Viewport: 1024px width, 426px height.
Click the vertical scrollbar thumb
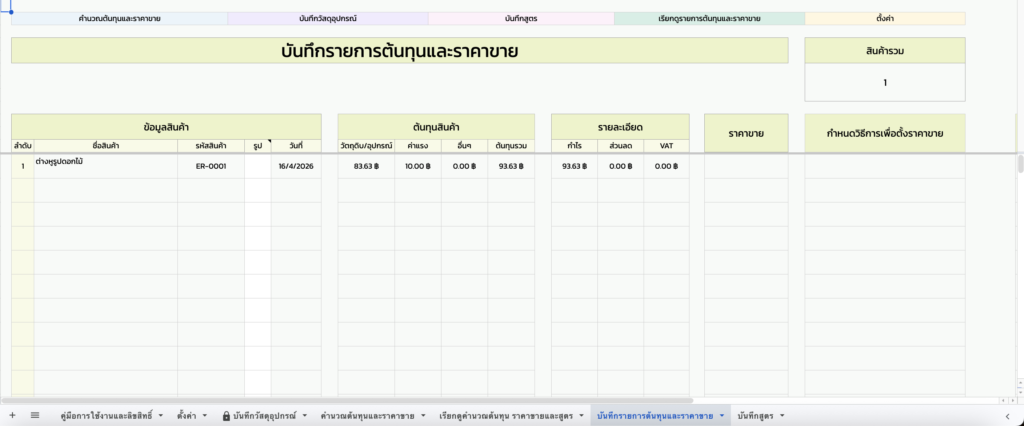pos(1020,163)
